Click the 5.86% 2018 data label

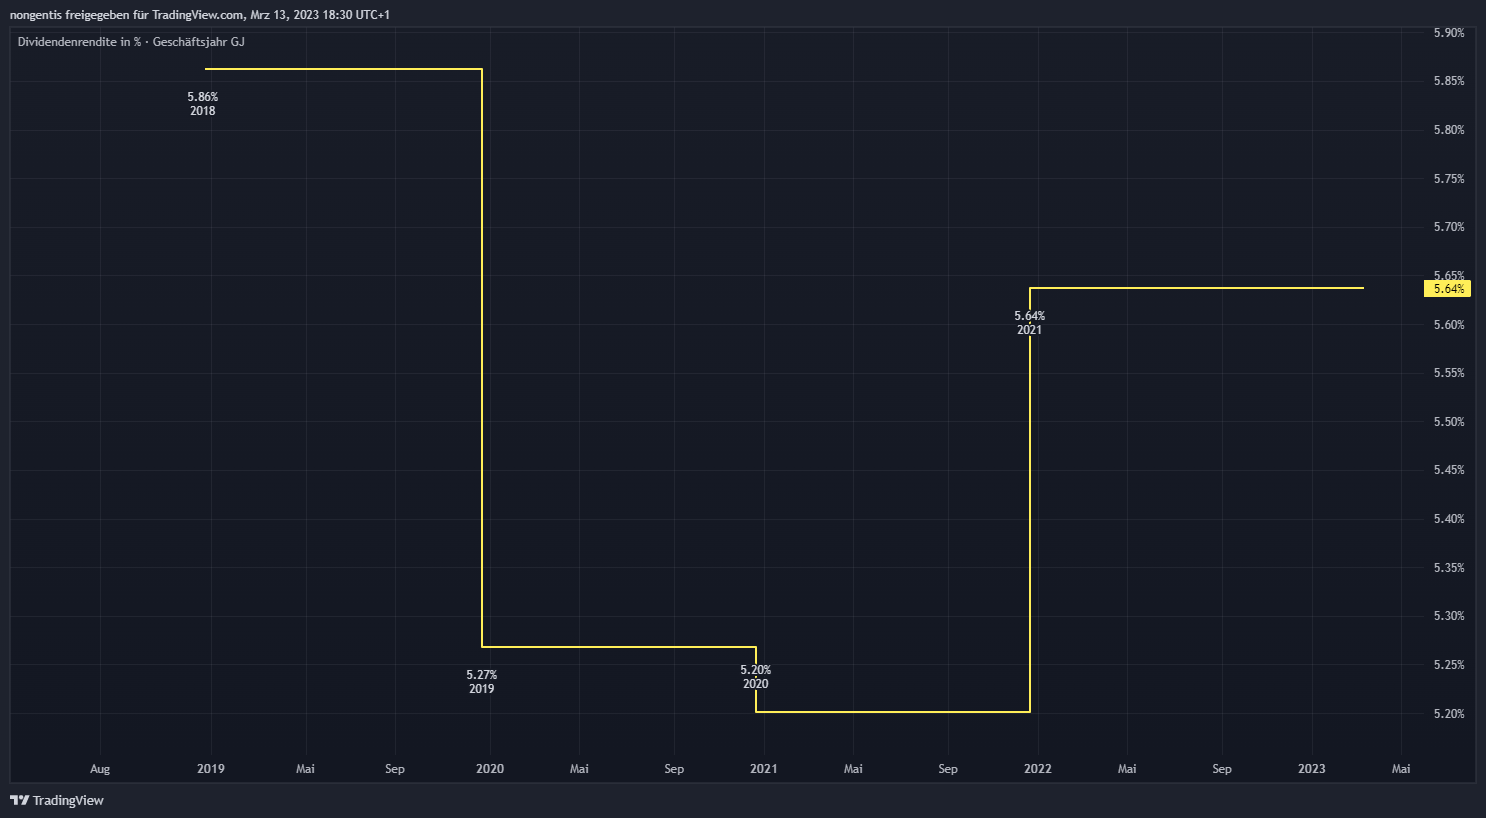click(x=203, y=104)
